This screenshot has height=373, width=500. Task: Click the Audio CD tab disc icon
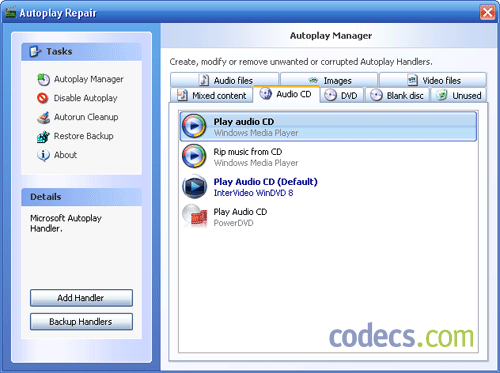266,94
